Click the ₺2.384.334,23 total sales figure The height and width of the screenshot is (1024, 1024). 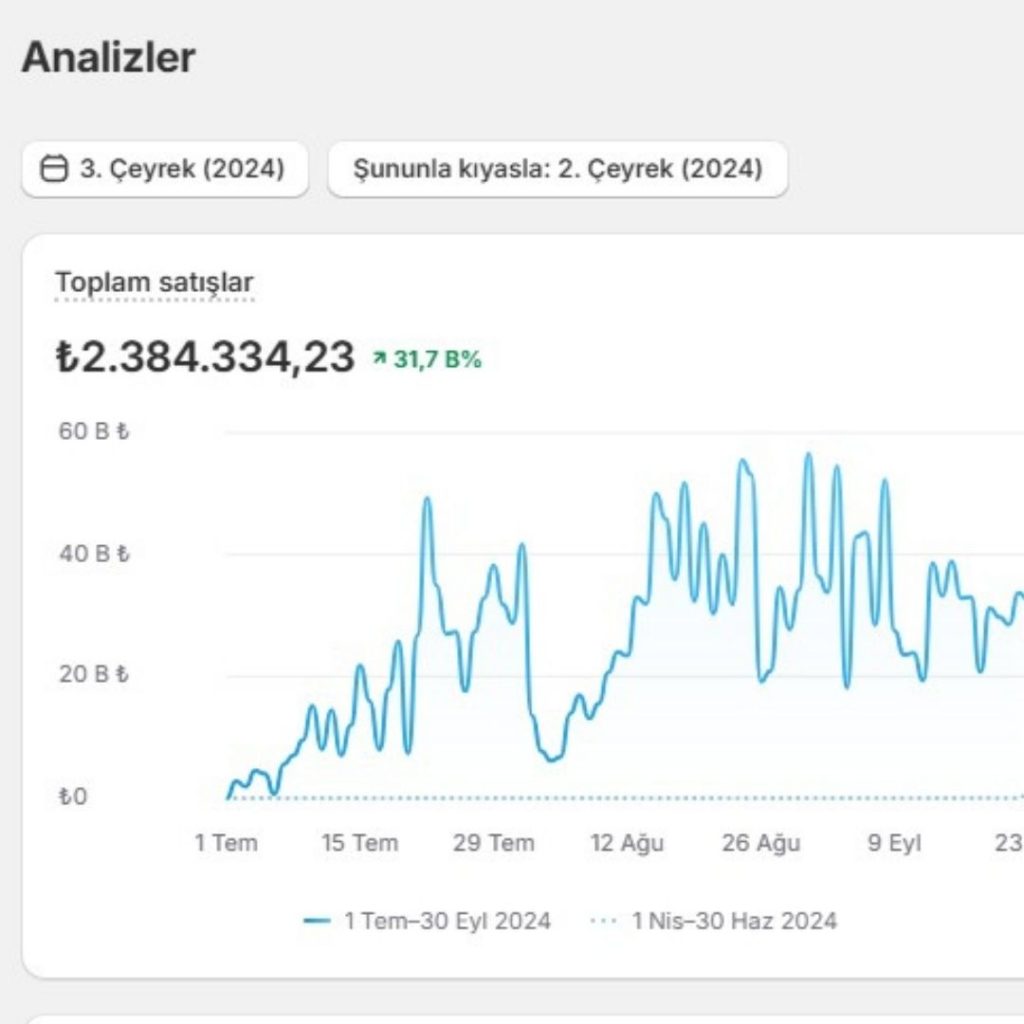(205, 357)
